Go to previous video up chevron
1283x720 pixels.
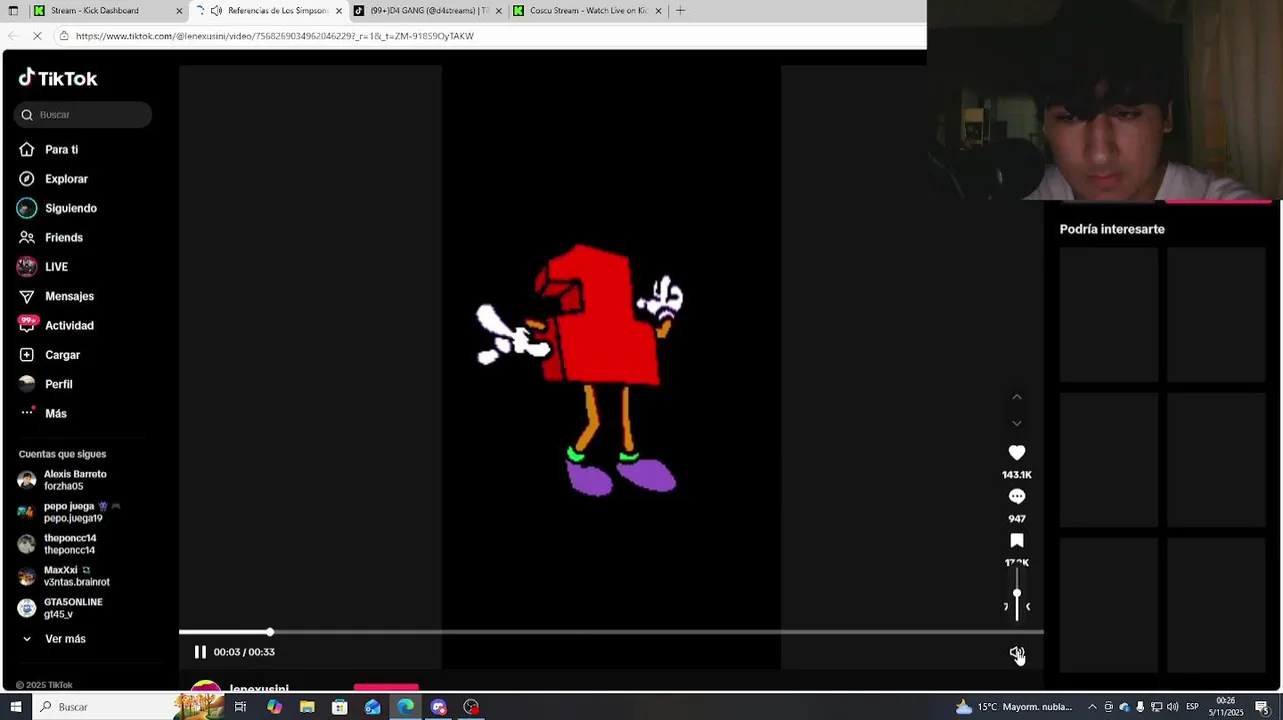coord(1017,397)
